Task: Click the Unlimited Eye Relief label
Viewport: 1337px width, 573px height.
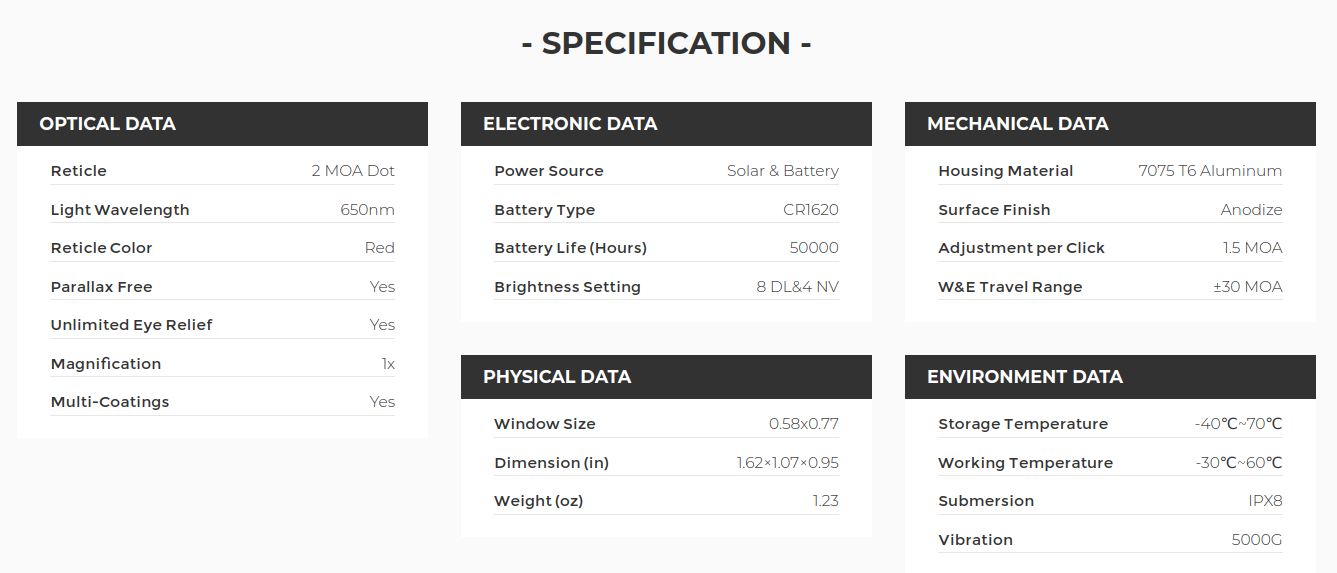Action: (132, 325)
